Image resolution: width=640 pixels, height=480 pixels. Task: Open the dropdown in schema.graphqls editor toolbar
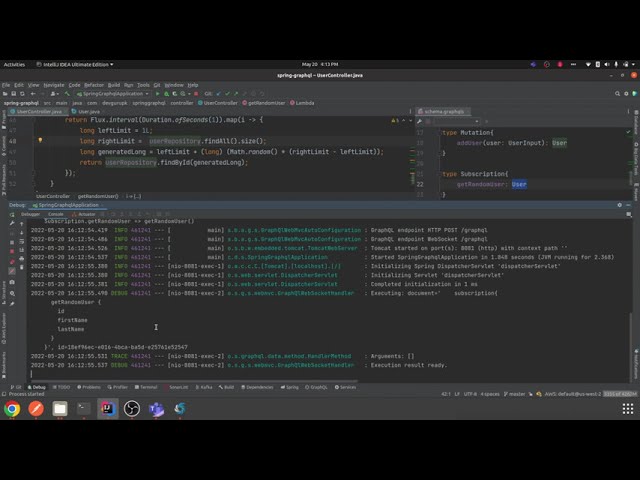tap(457, 121)
